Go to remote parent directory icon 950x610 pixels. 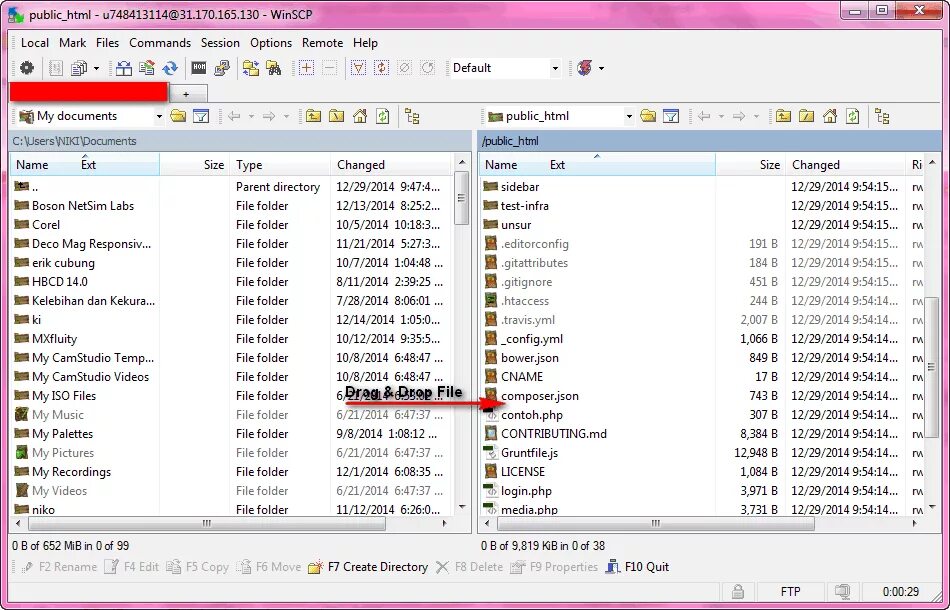(783, 116)
